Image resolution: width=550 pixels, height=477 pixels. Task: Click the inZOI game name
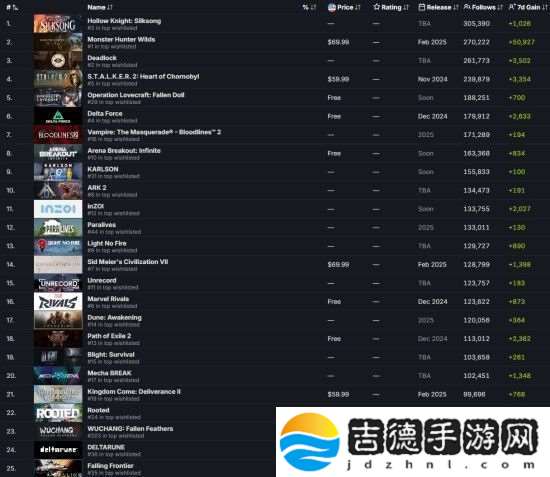coord(96,206)
